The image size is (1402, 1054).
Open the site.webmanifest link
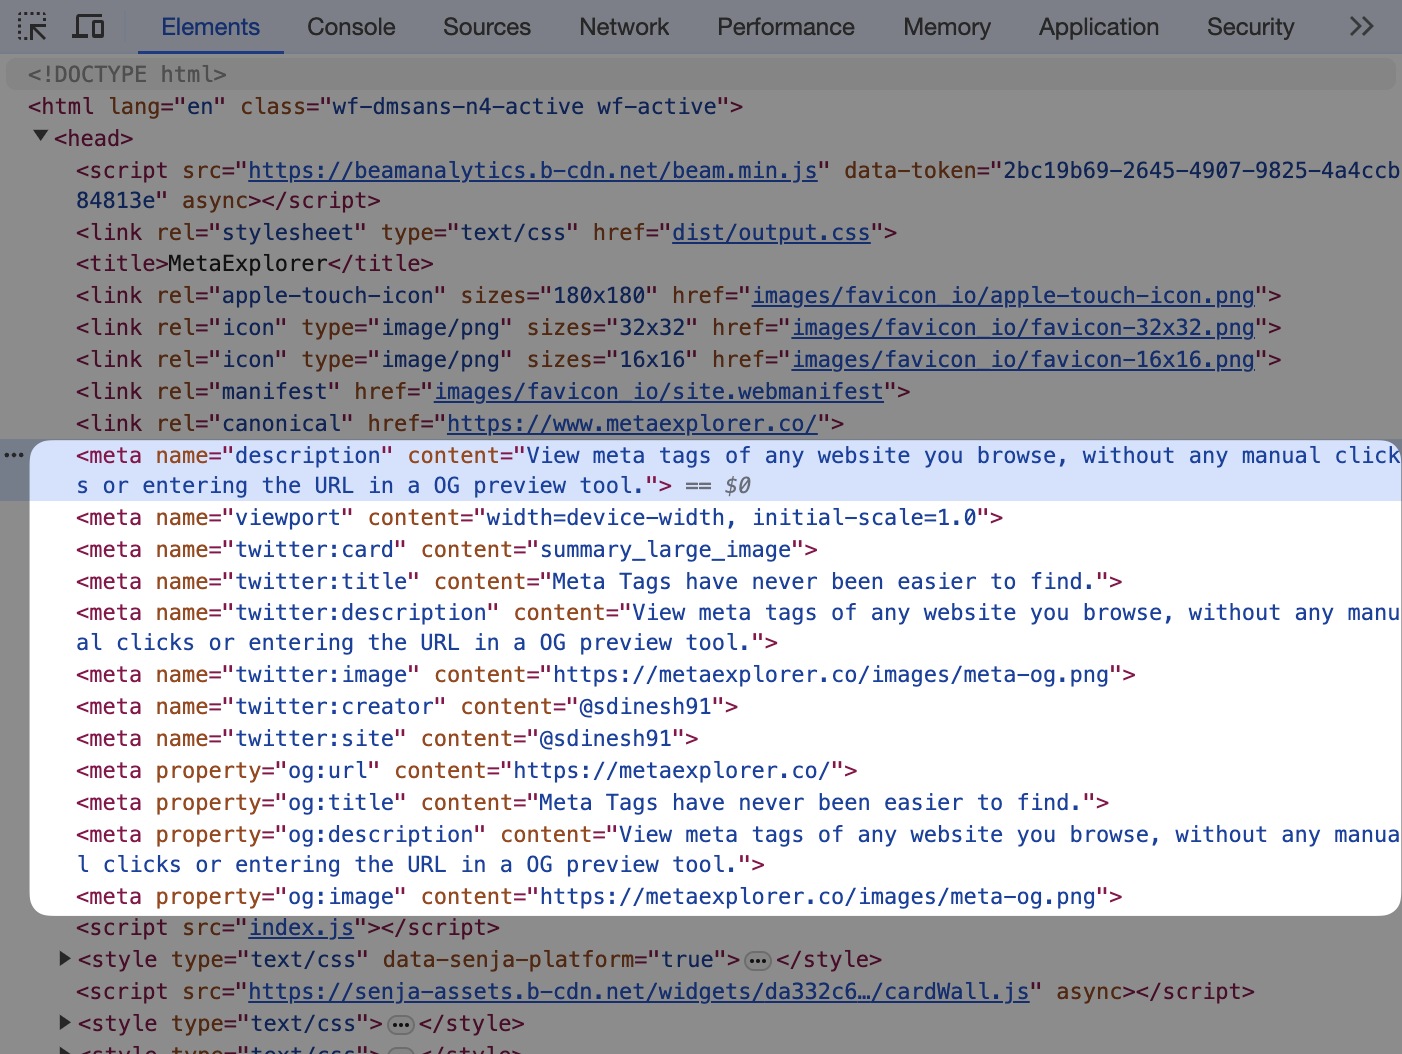[x=659, y=392]
